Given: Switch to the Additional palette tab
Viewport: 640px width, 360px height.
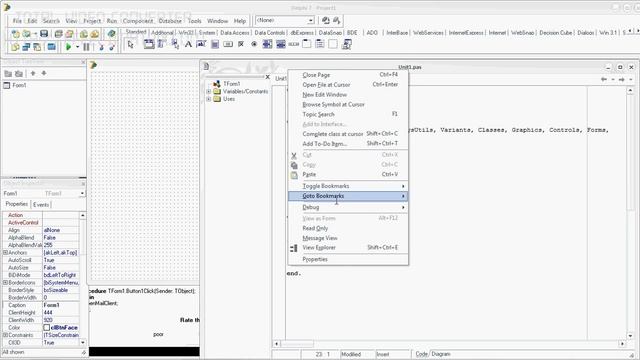Looking at the screenshot, I should coord(162,33).
